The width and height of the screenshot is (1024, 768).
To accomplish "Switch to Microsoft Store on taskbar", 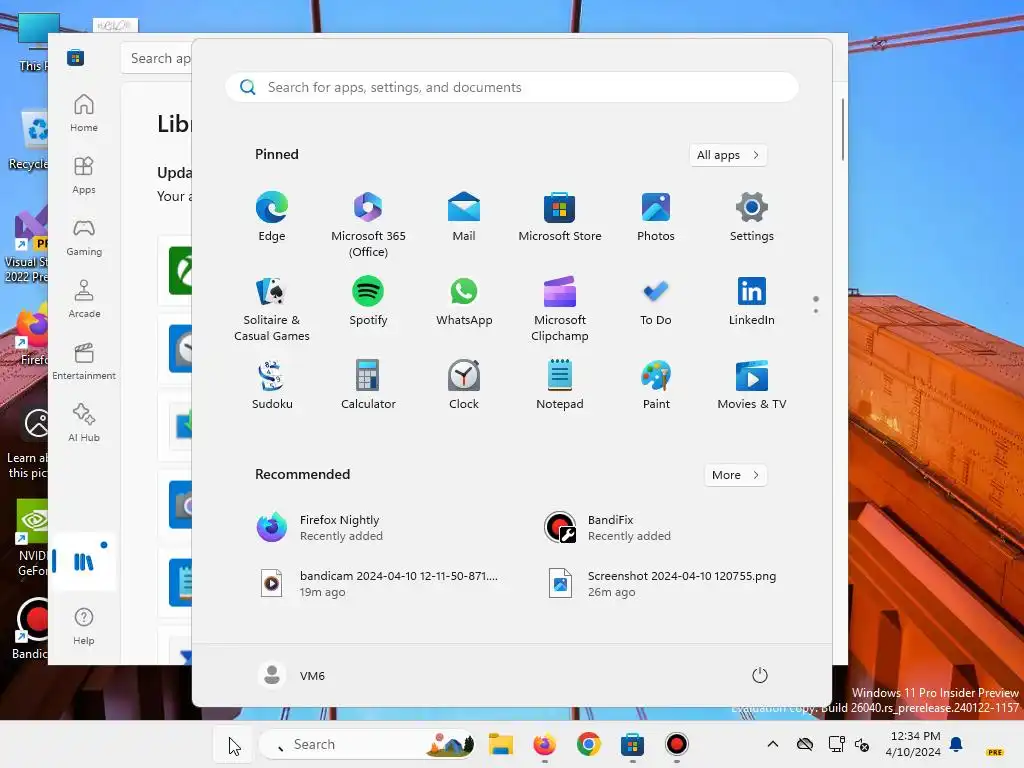I will tap(632, 744).
